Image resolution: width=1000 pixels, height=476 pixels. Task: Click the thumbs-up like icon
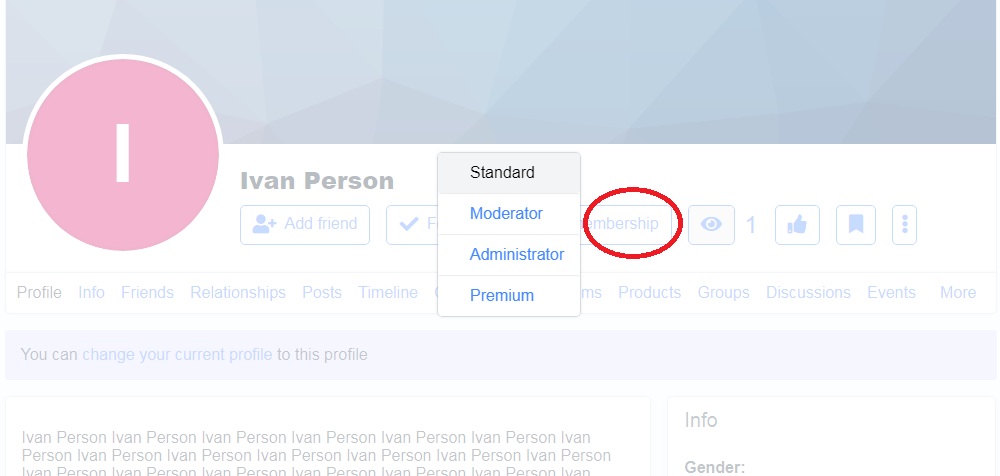coord(797,225)
